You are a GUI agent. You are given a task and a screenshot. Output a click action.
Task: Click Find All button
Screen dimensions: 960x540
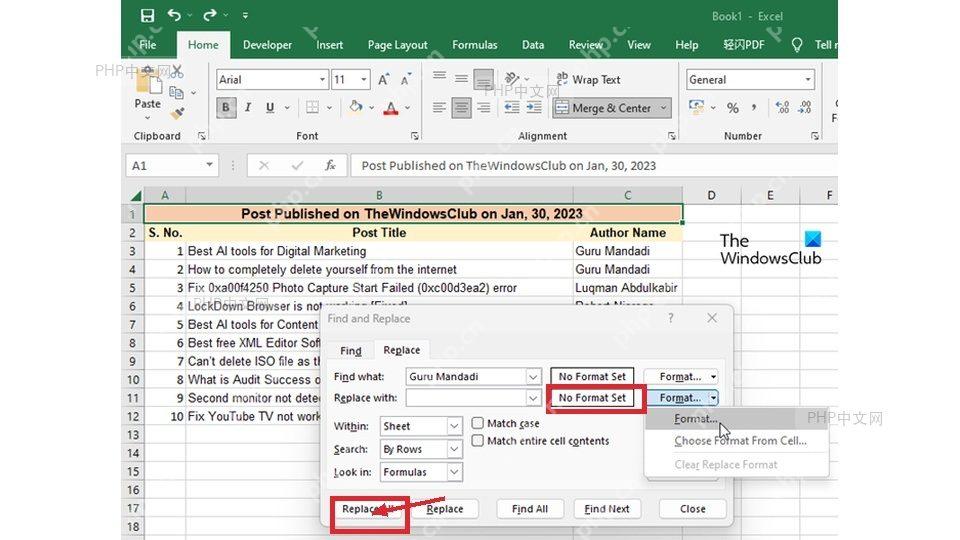tap(530, 509)
